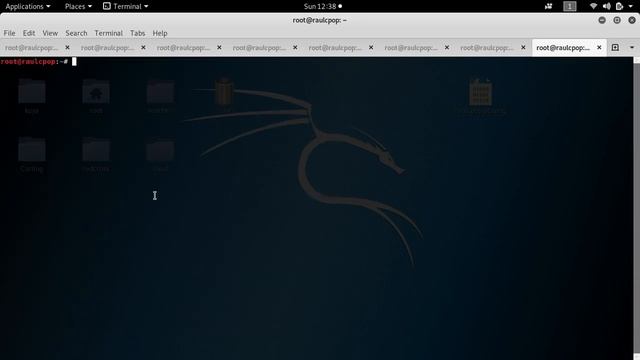This screenshot has width=640, height=360.
Task: Open the tab list dropdown arrow
Action: 631,47
